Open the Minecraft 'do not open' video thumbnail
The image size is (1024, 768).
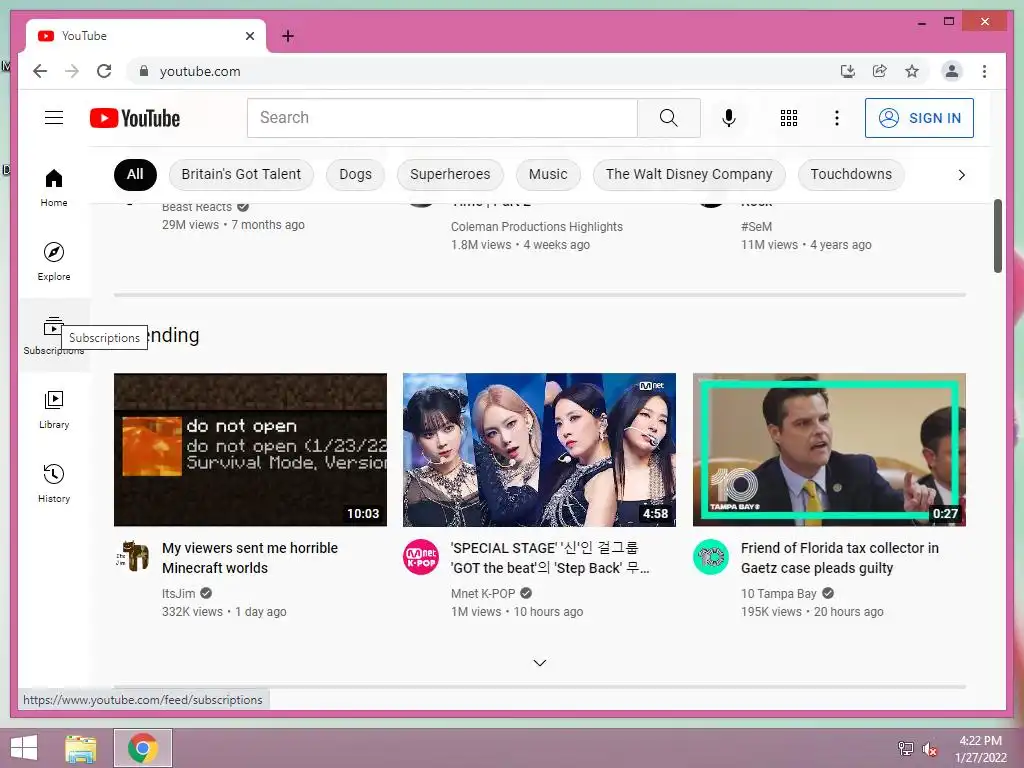(250, 450)
